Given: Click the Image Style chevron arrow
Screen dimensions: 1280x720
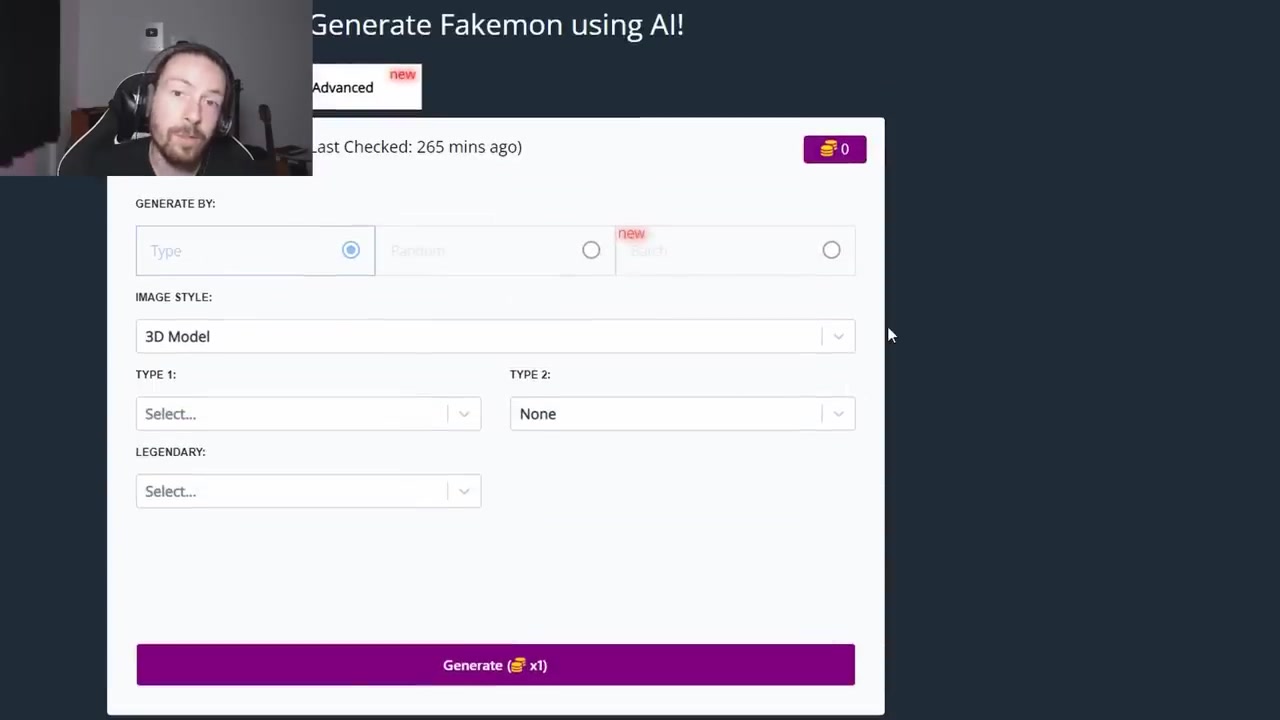Looking at the screenshot, I should (x=838, y=337).
